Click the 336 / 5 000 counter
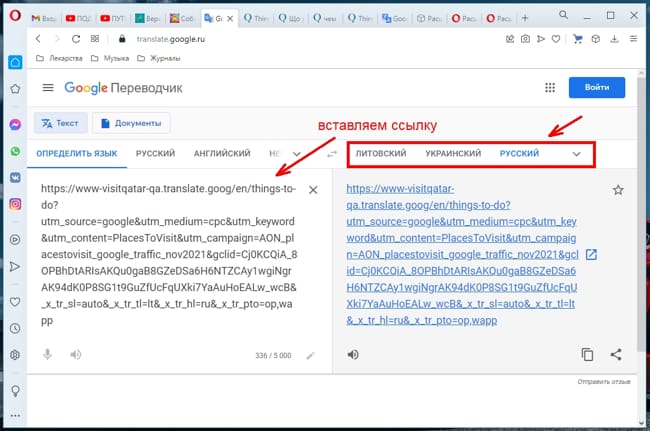Viewport: 650px width, 431px height. pyautogui.click(x=273, y=356)
